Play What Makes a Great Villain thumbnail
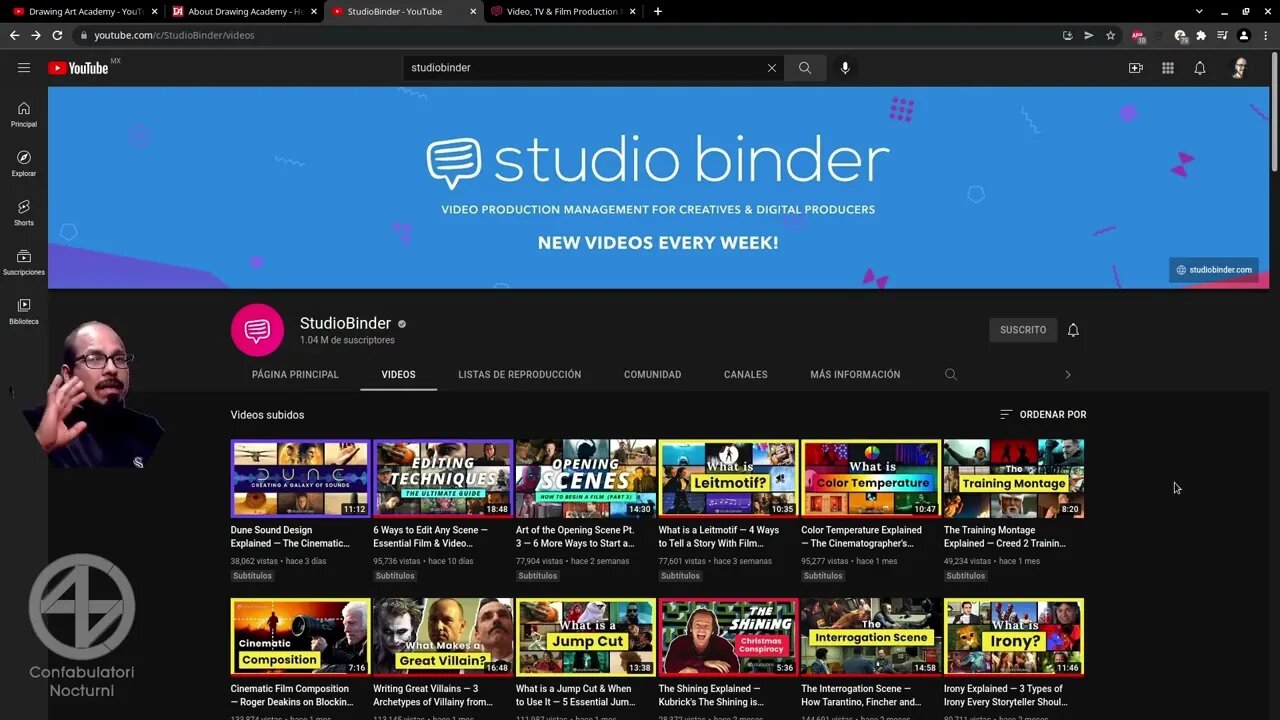Viewport: 1280px width, 720px height. (443, 637)
